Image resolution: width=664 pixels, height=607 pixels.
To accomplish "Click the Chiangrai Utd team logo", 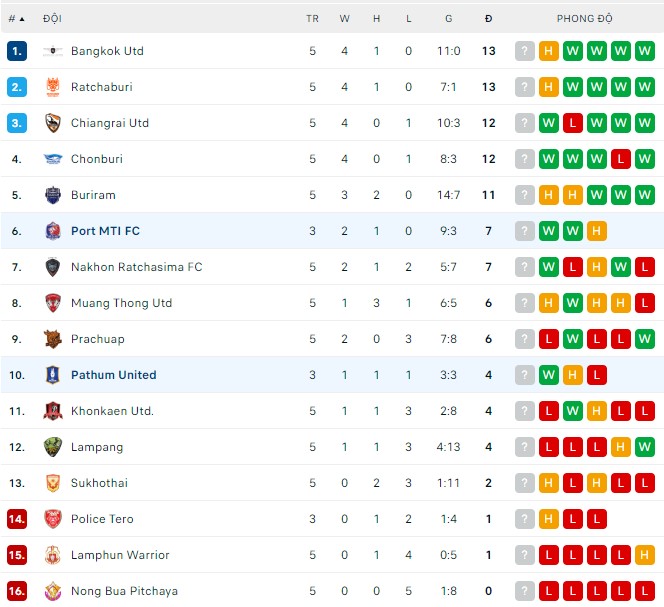I will 53,123.
